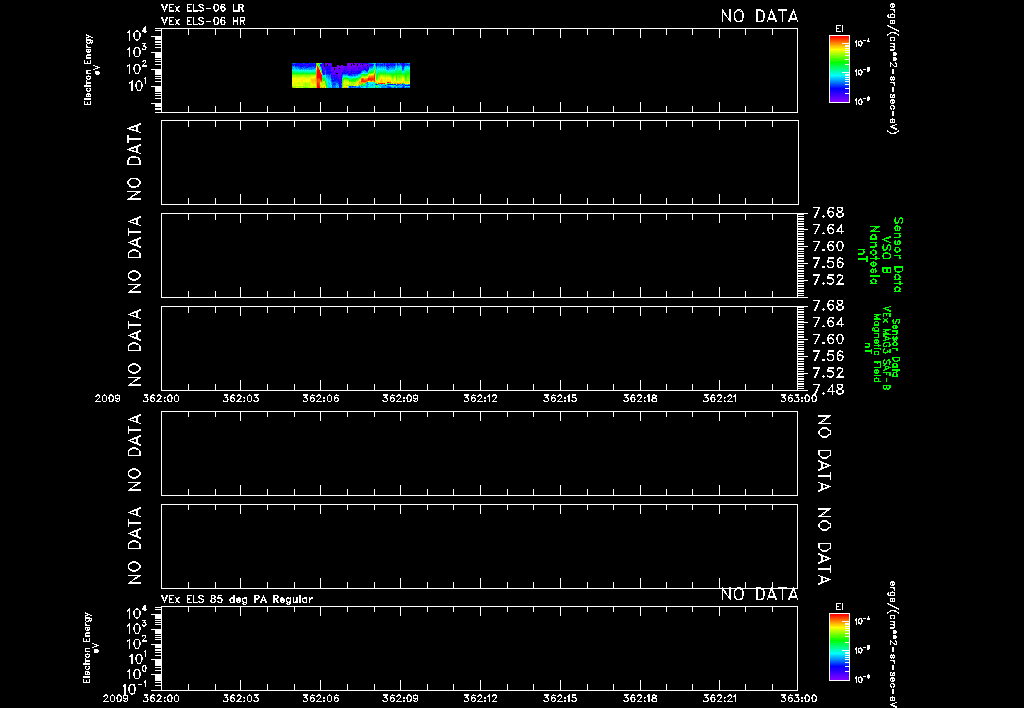
Task: Click the "NO DATA" label above the ELS-06 panel
Action: (759, 16)
